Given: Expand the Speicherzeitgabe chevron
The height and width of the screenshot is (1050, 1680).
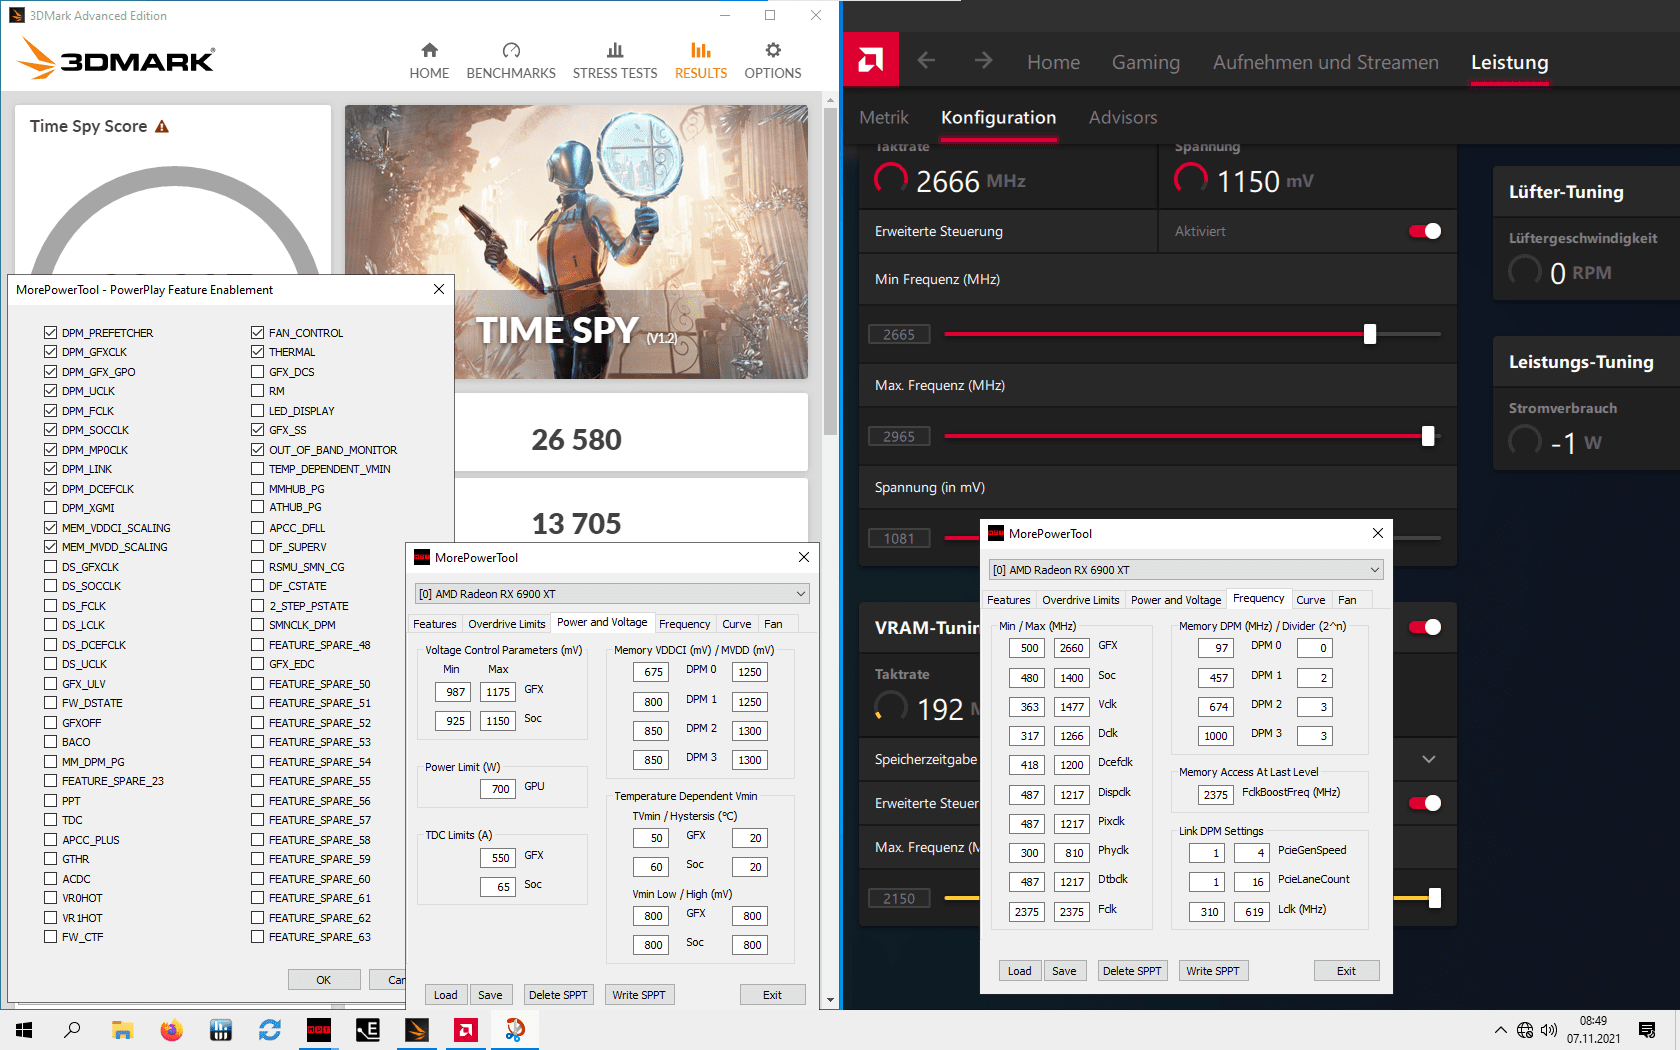Looking at the screenshot, I should point(1429,759).
